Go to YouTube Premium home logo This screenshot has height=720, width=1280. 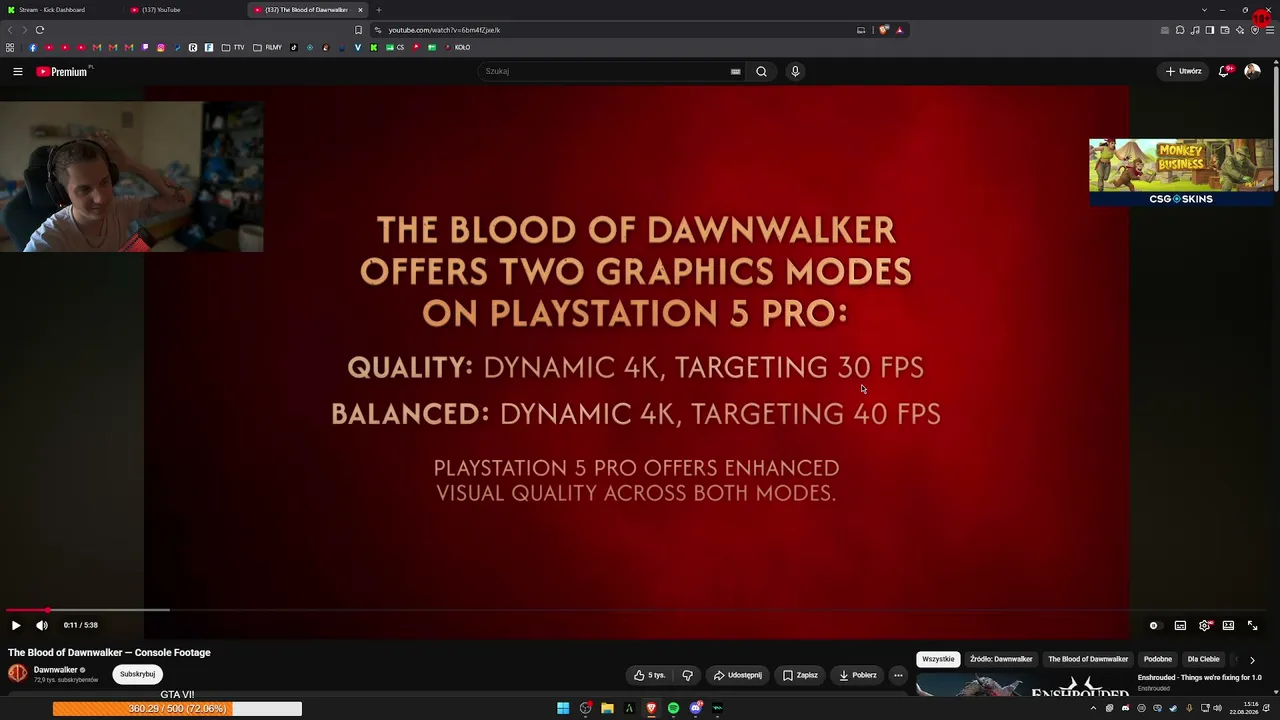click(64, 71)
